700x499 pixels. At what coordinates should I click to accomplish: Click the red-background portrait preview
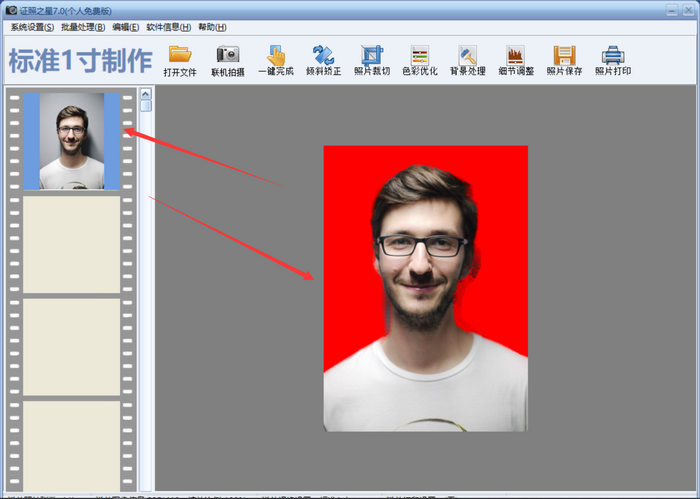click(x=425, y=288)
